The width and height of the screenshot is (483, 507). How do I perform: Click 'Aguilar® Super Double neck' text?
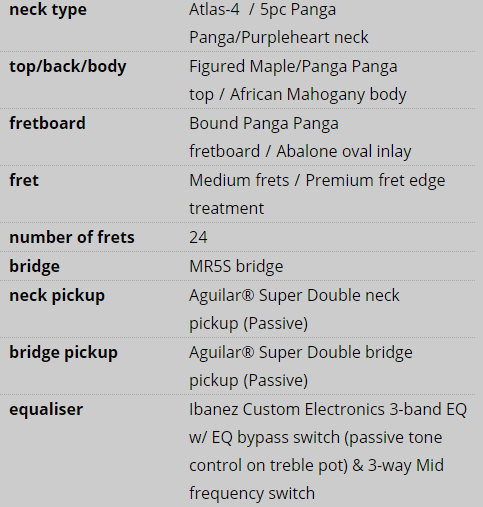pyautogui.click(x=294, y=295)
